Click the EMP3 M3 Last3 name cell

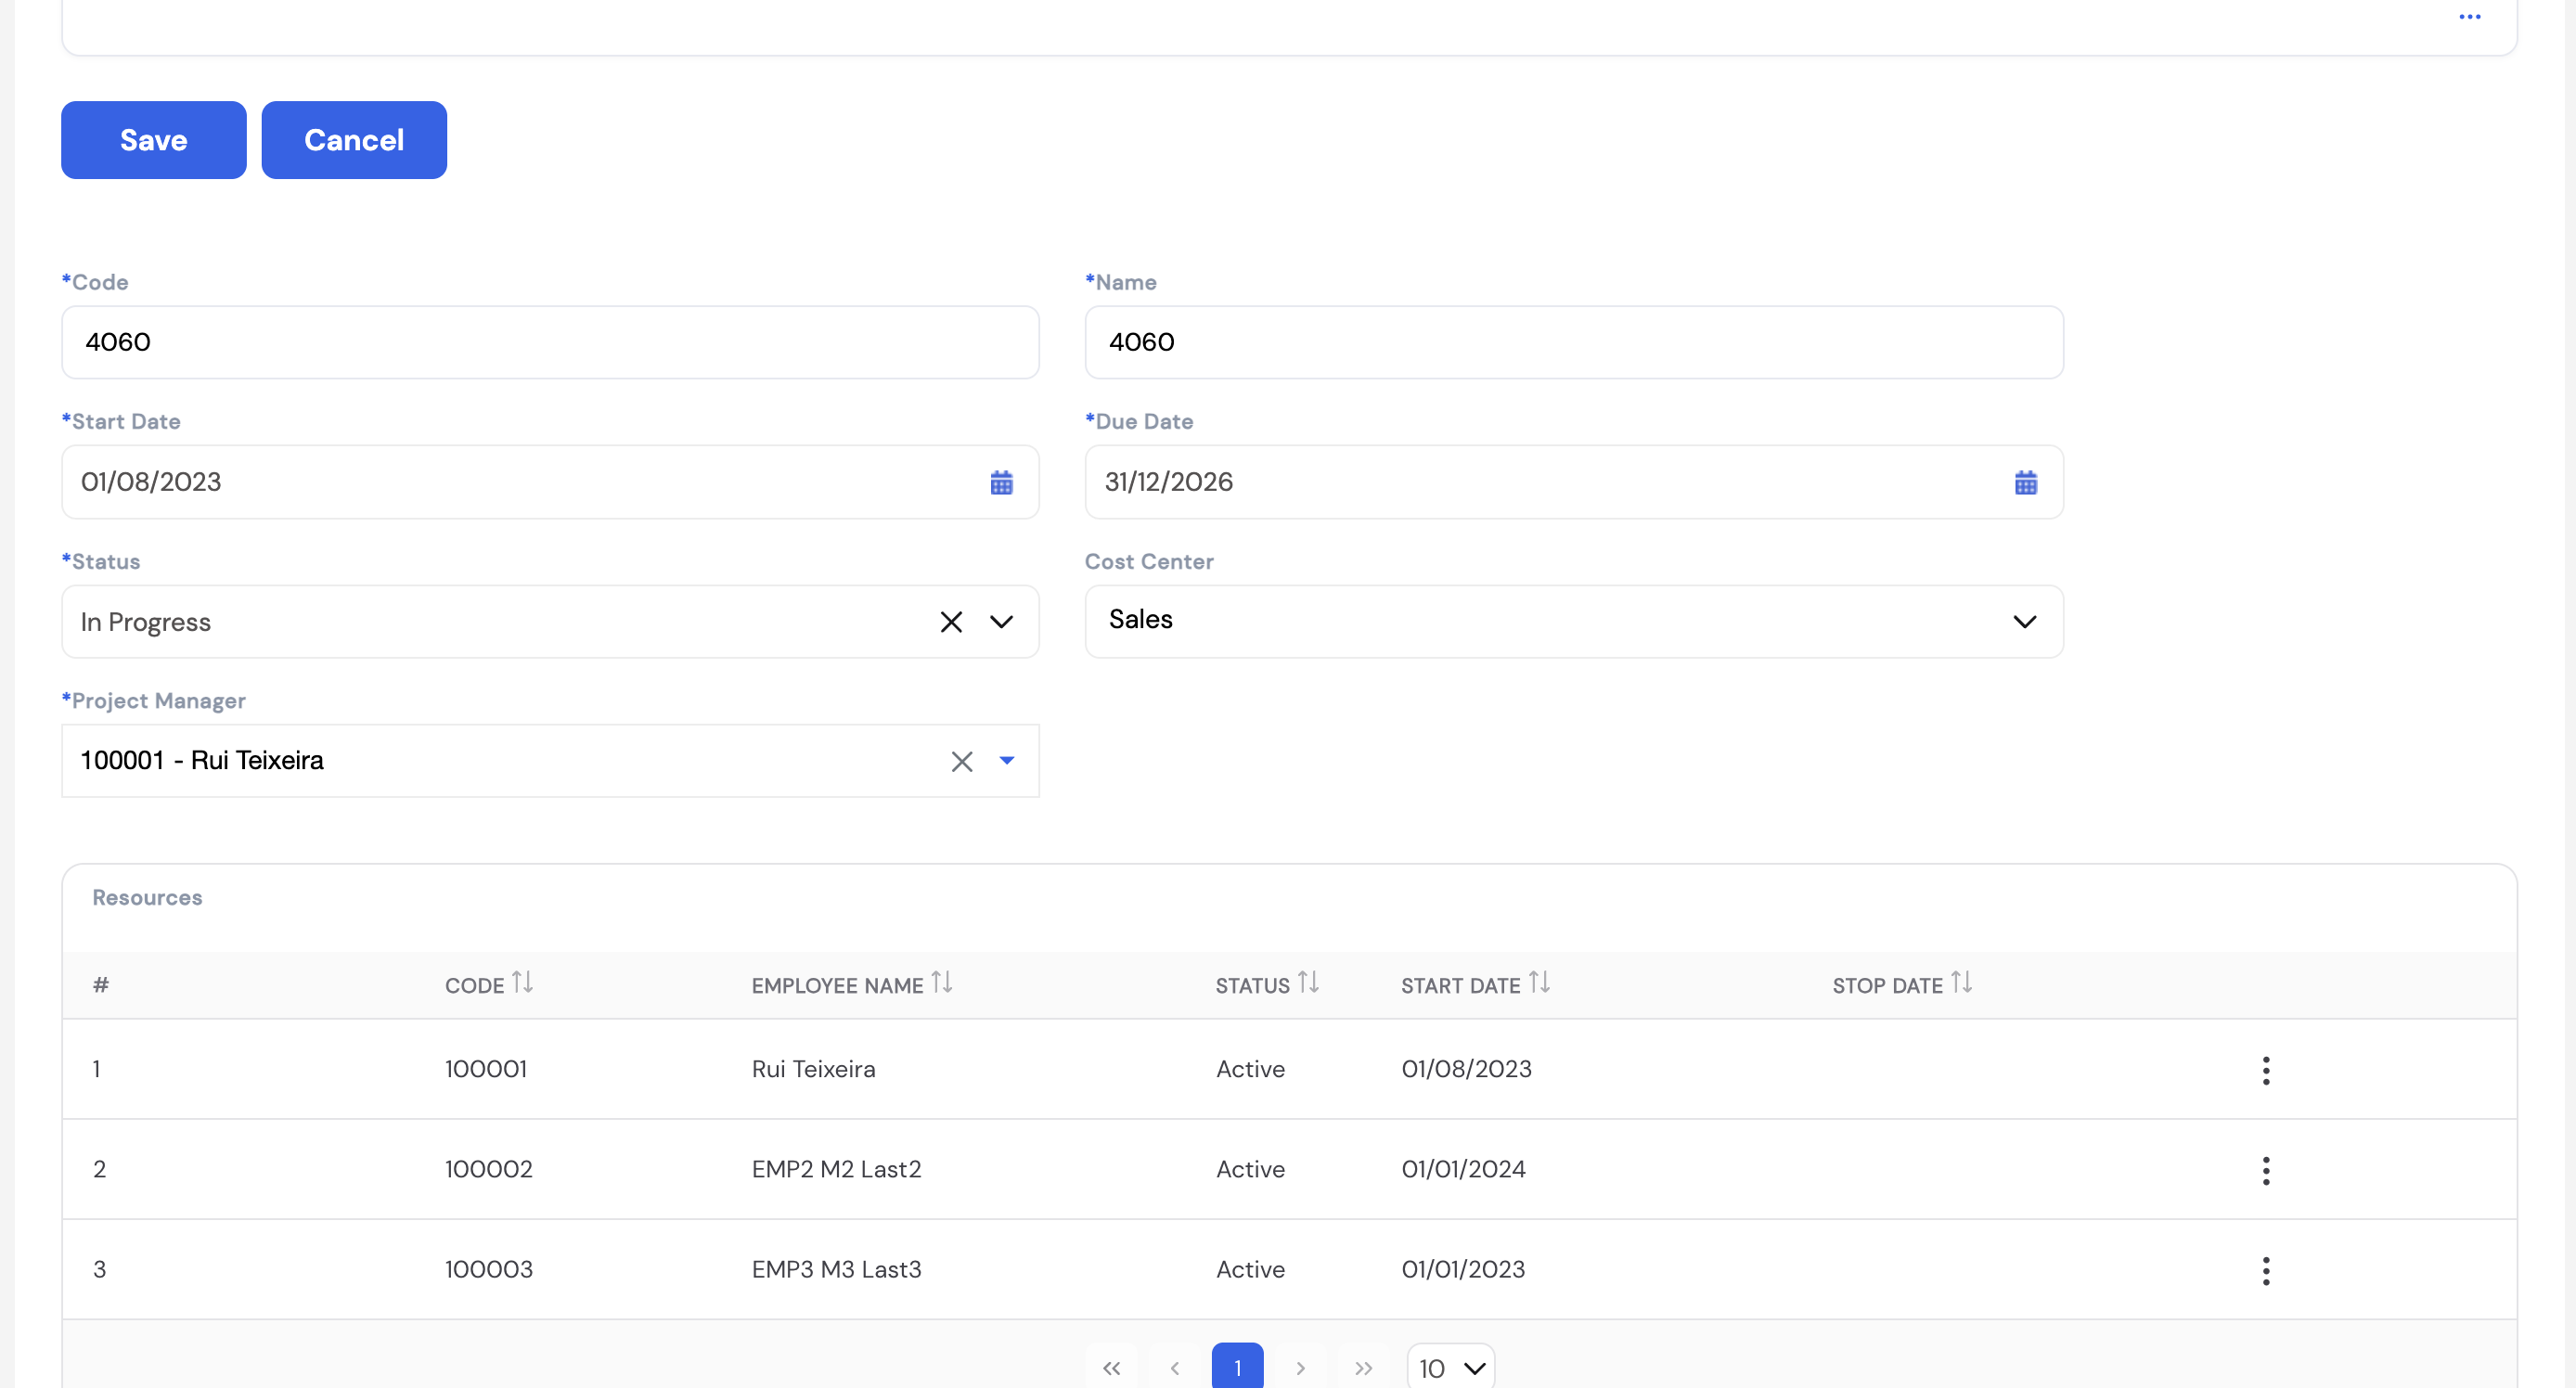[x=836, y=1269]
